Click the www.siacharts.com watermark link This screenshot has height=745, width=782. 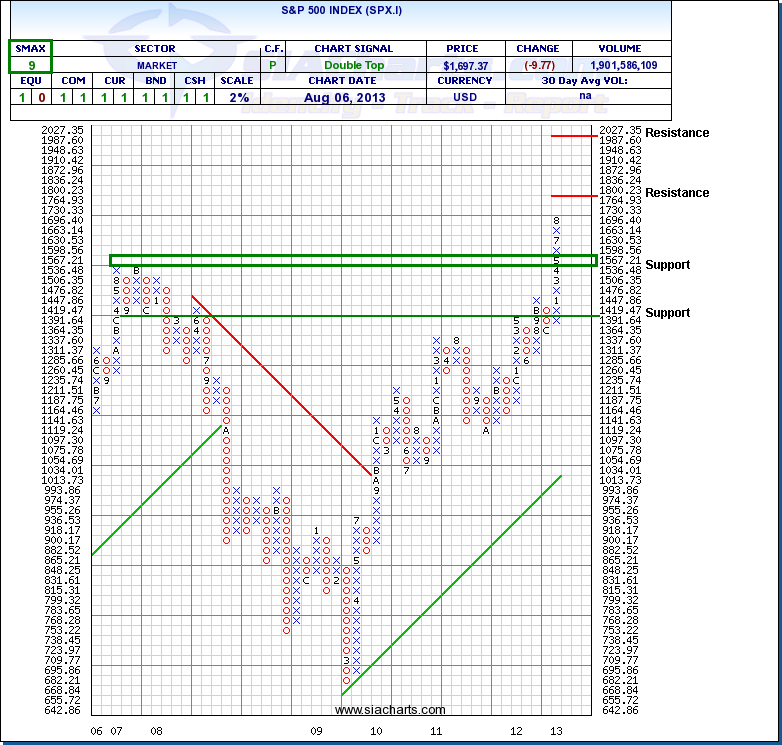(390, 710)
